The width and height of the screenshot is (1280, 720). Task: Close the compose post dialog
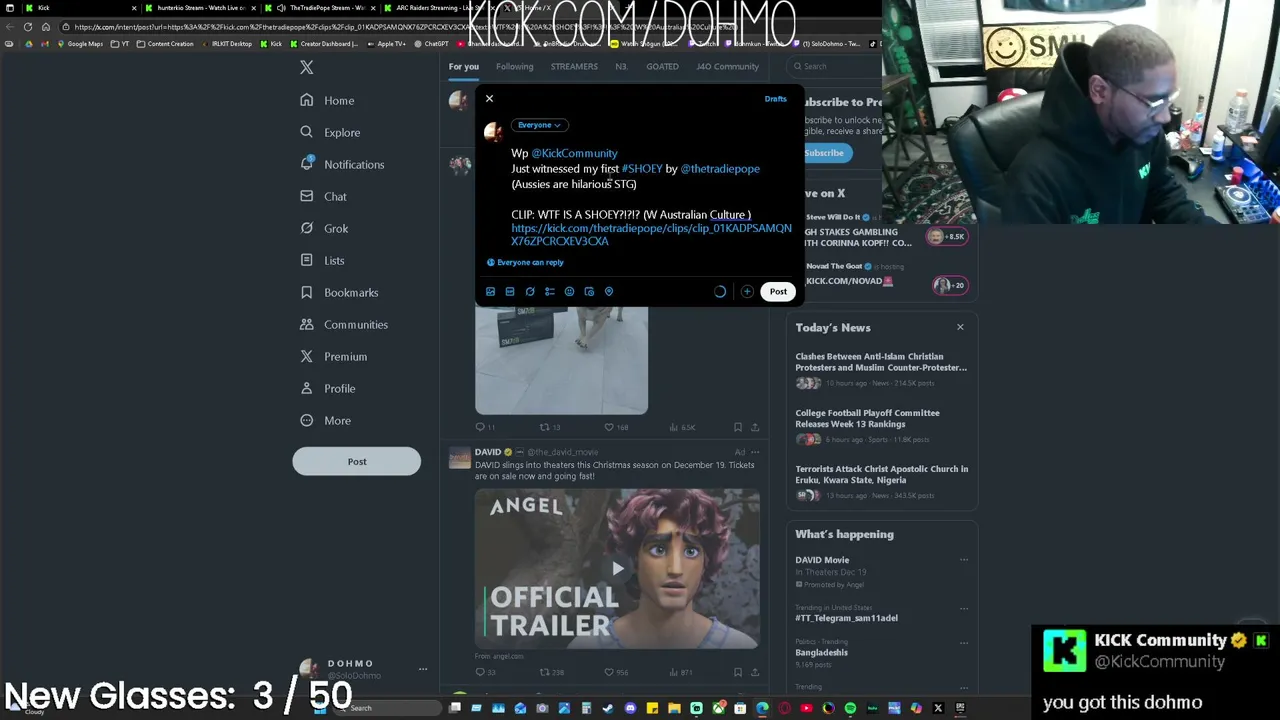[x=489, y=98]
